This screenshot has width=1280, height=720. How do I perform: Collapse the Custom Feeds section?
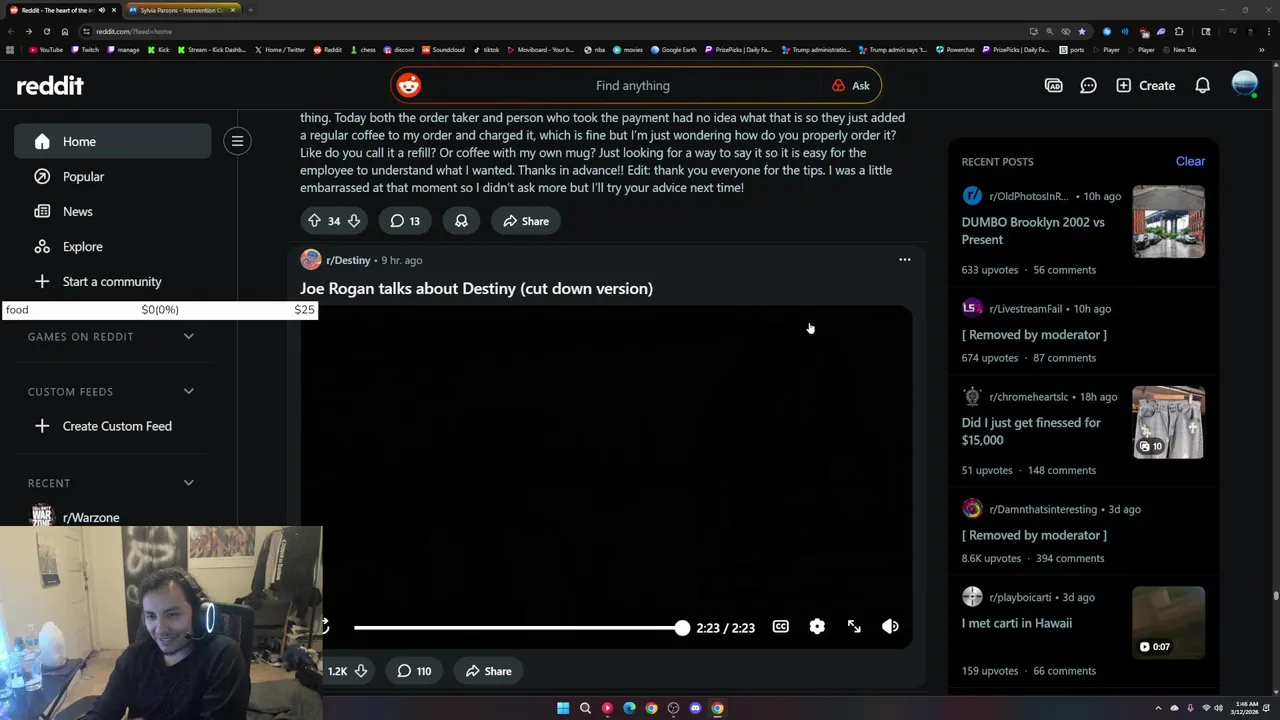[188, 391]
